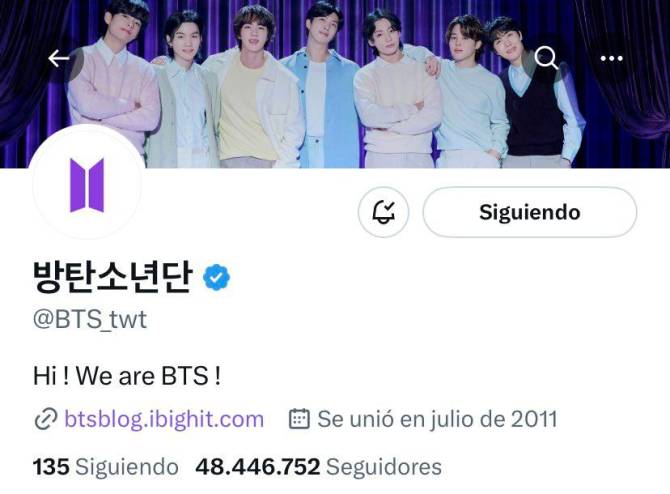
Task: Click the @BTS_twt handle text
Action: click(90, 320)
